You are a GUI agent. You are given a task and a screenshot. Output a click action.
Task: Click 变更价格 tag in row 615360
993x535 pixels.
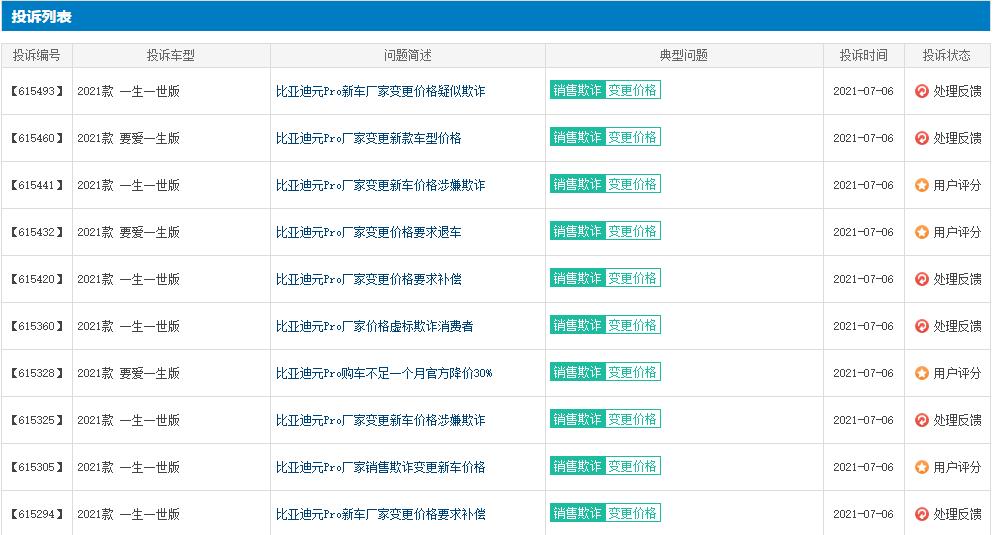[x=633, y=325]
